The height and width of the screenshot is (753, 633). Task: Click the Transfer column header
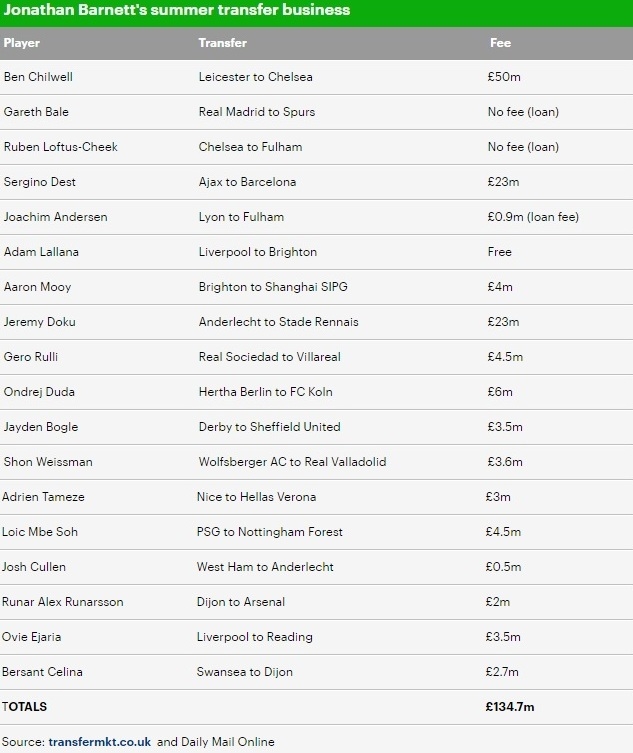[222, 43]
